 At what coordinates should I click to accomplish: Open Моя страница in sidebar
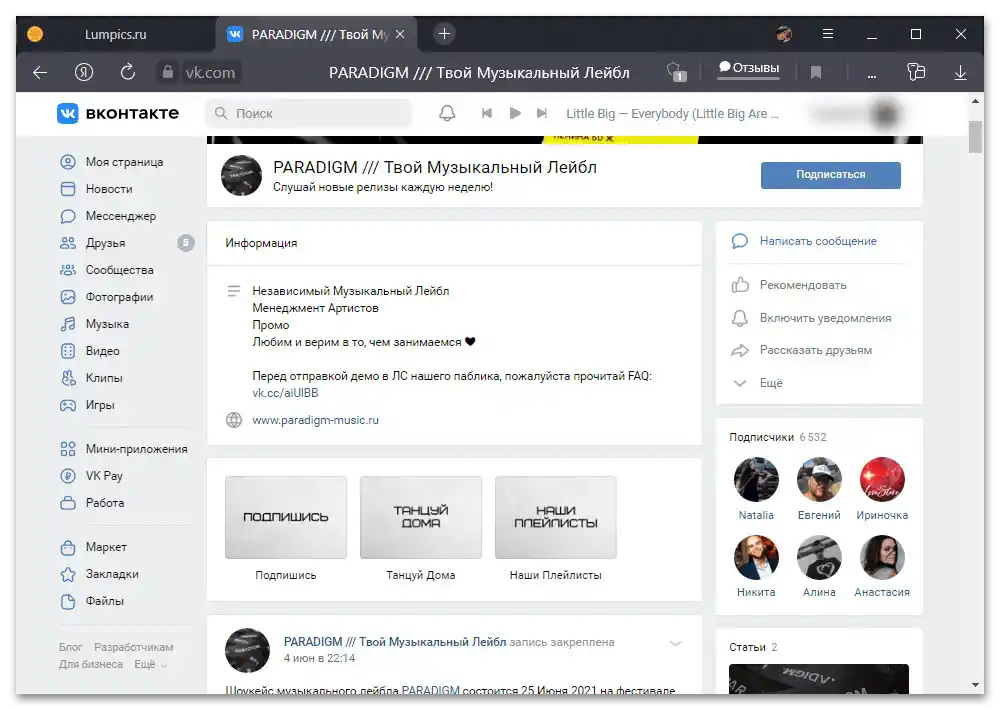coord(124,162)
